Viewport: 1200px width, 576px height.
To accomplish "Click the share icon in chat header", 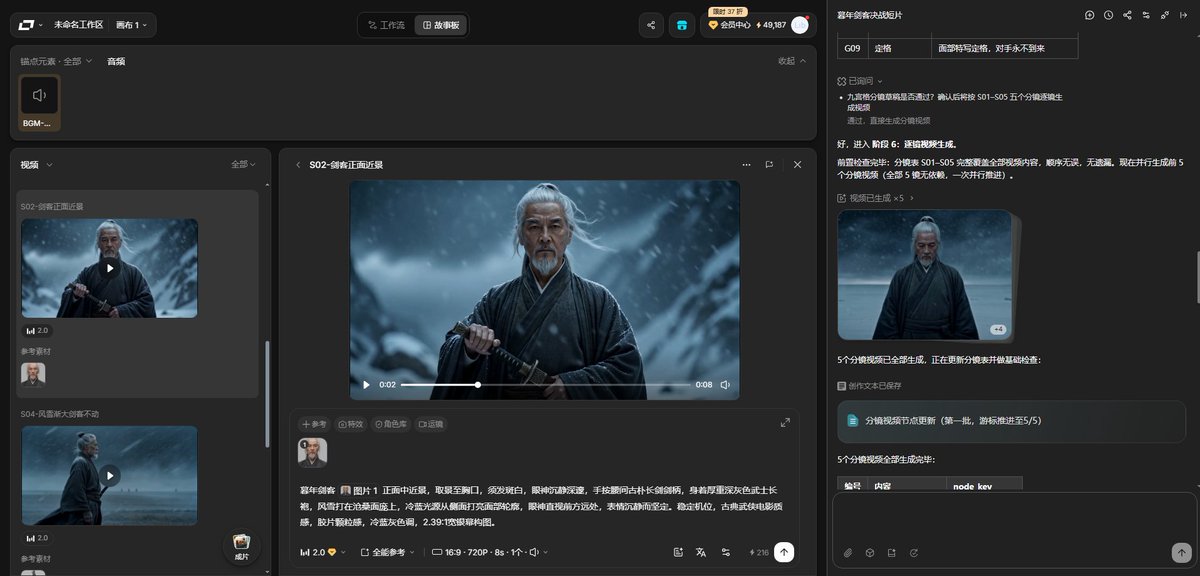I will pyautogui.click(x=1127, y=15).
